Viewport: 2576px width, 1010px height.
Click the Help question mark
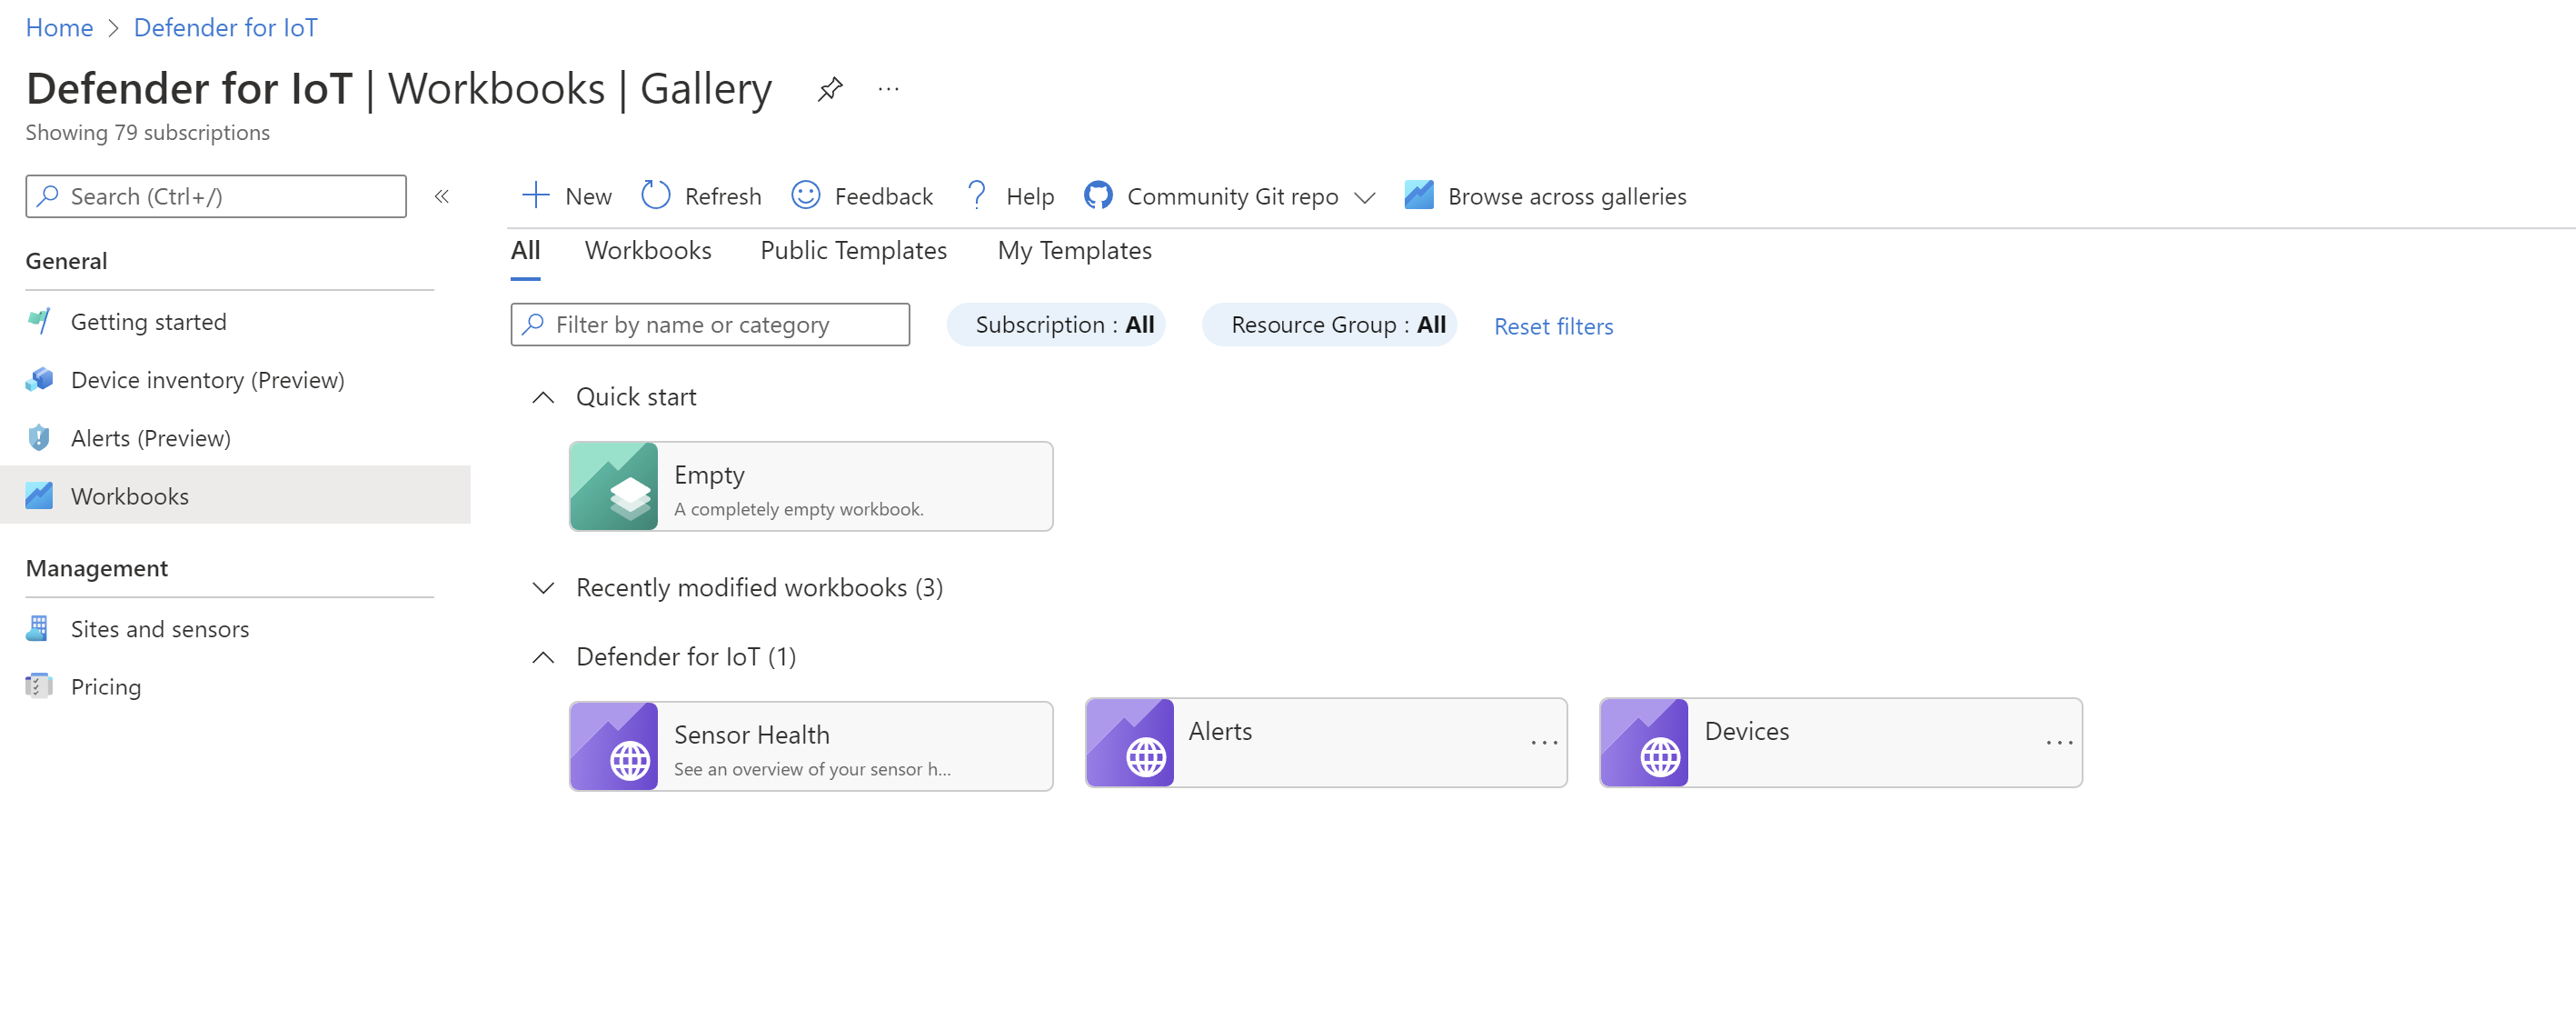[977, 195]
